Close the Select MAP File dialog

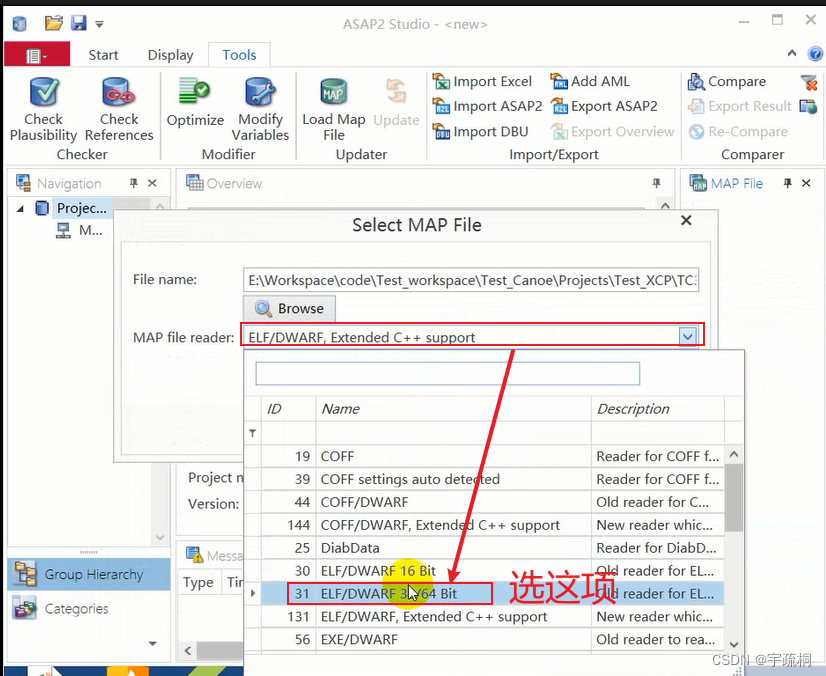coord(686,220)
